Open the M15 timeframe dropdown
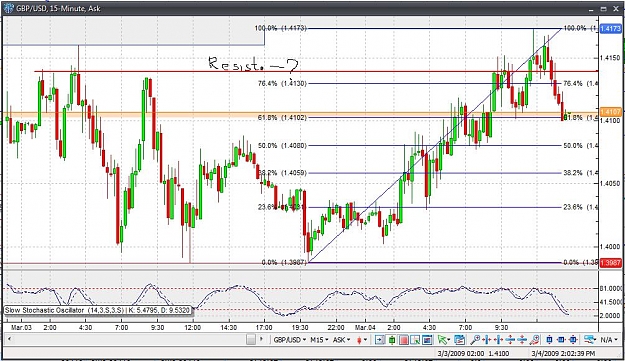The height and width of the screenshot is (361, 625). pyautogui.click(x=319, y=340)
